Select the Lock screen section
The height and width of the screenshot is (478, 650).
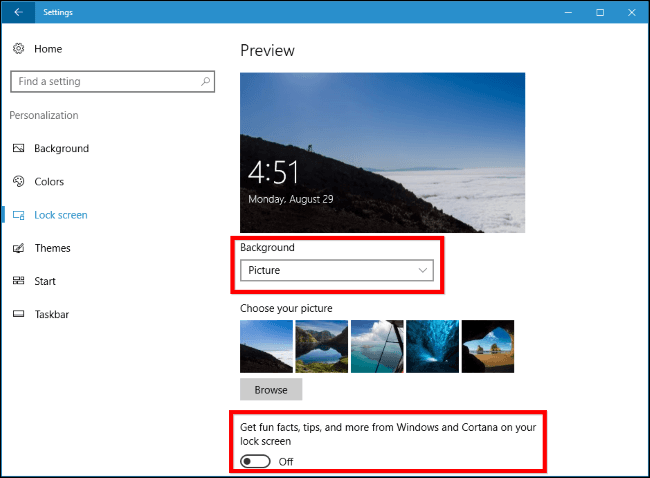(61, 215)
